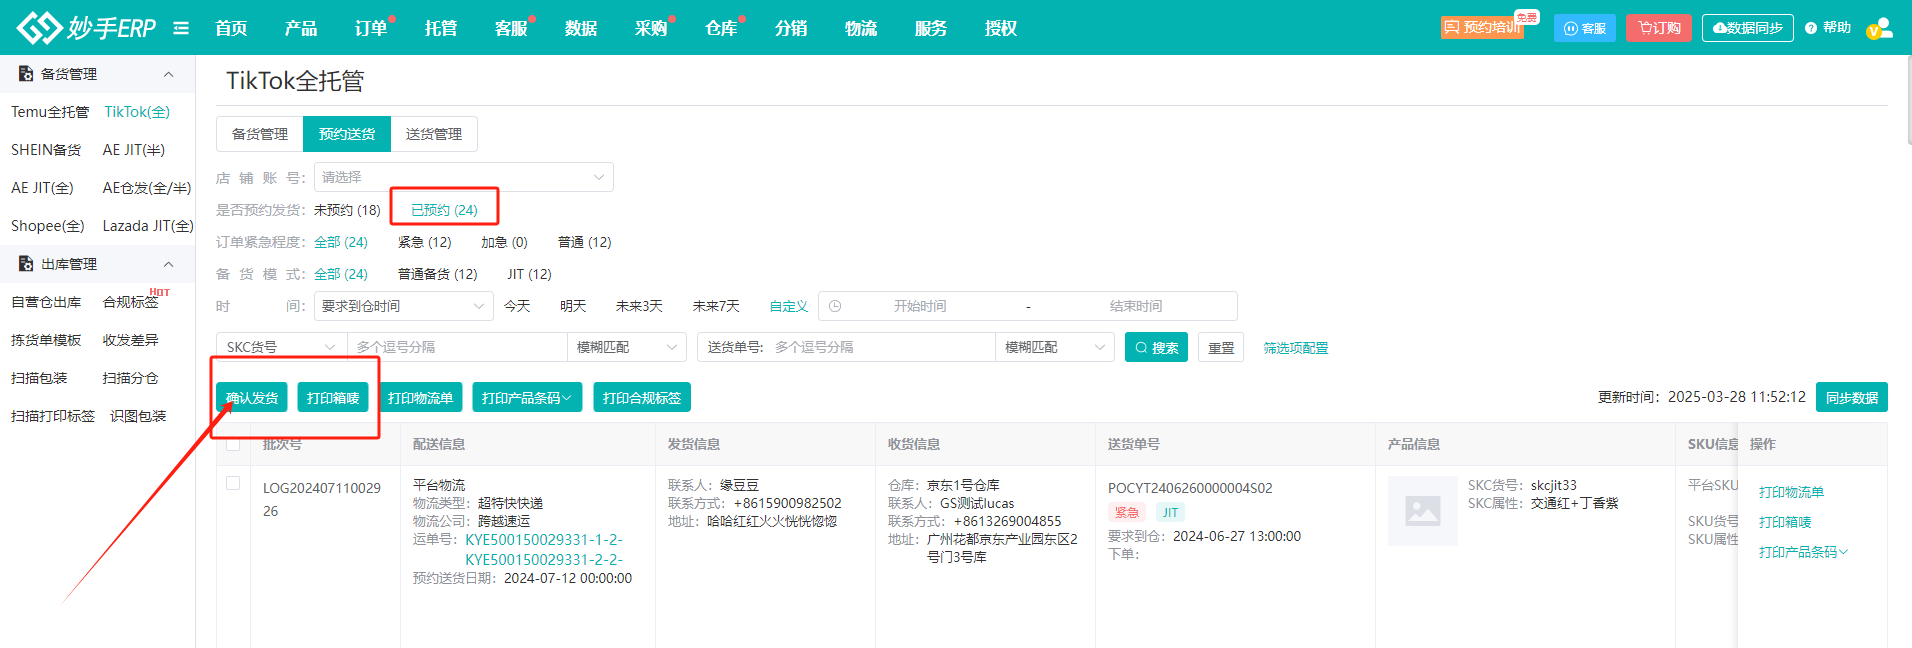Open the 产品 top menu

point(301,28)
